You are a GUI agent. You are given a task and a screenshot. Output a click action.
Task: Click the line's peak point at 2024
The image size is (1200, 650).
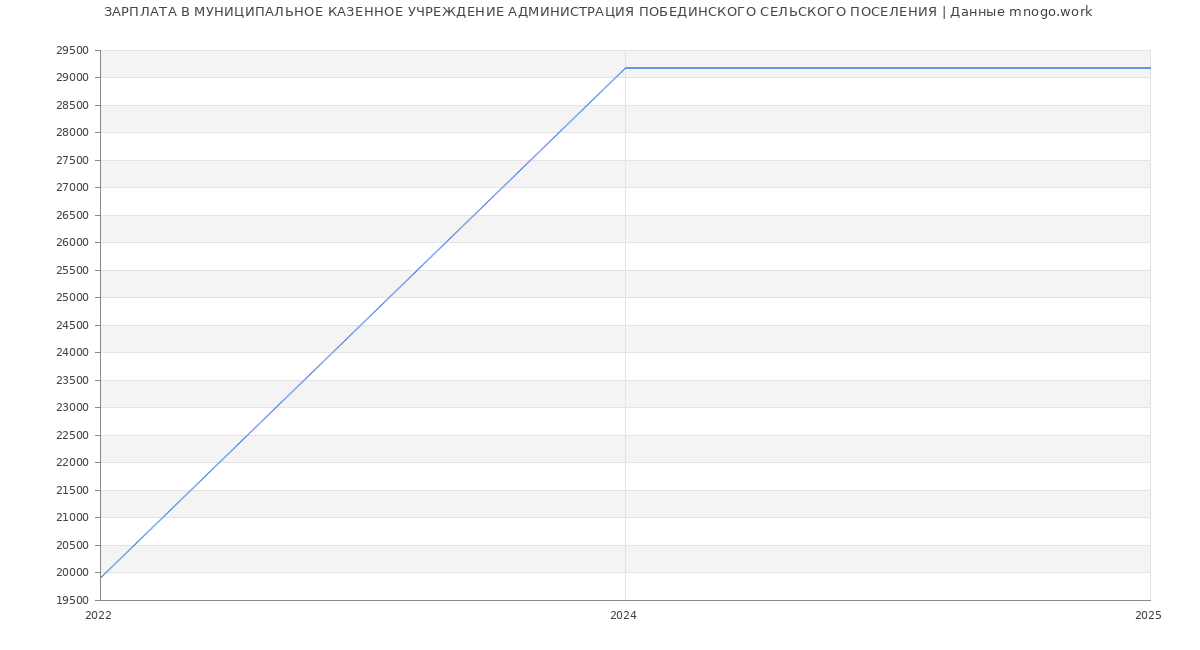coord(625,68)
